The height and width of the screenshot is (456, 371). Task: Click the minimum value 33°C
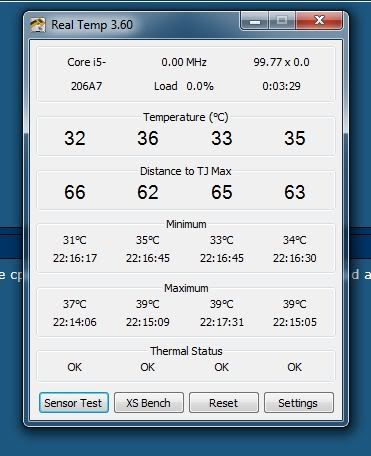point(222,240)
